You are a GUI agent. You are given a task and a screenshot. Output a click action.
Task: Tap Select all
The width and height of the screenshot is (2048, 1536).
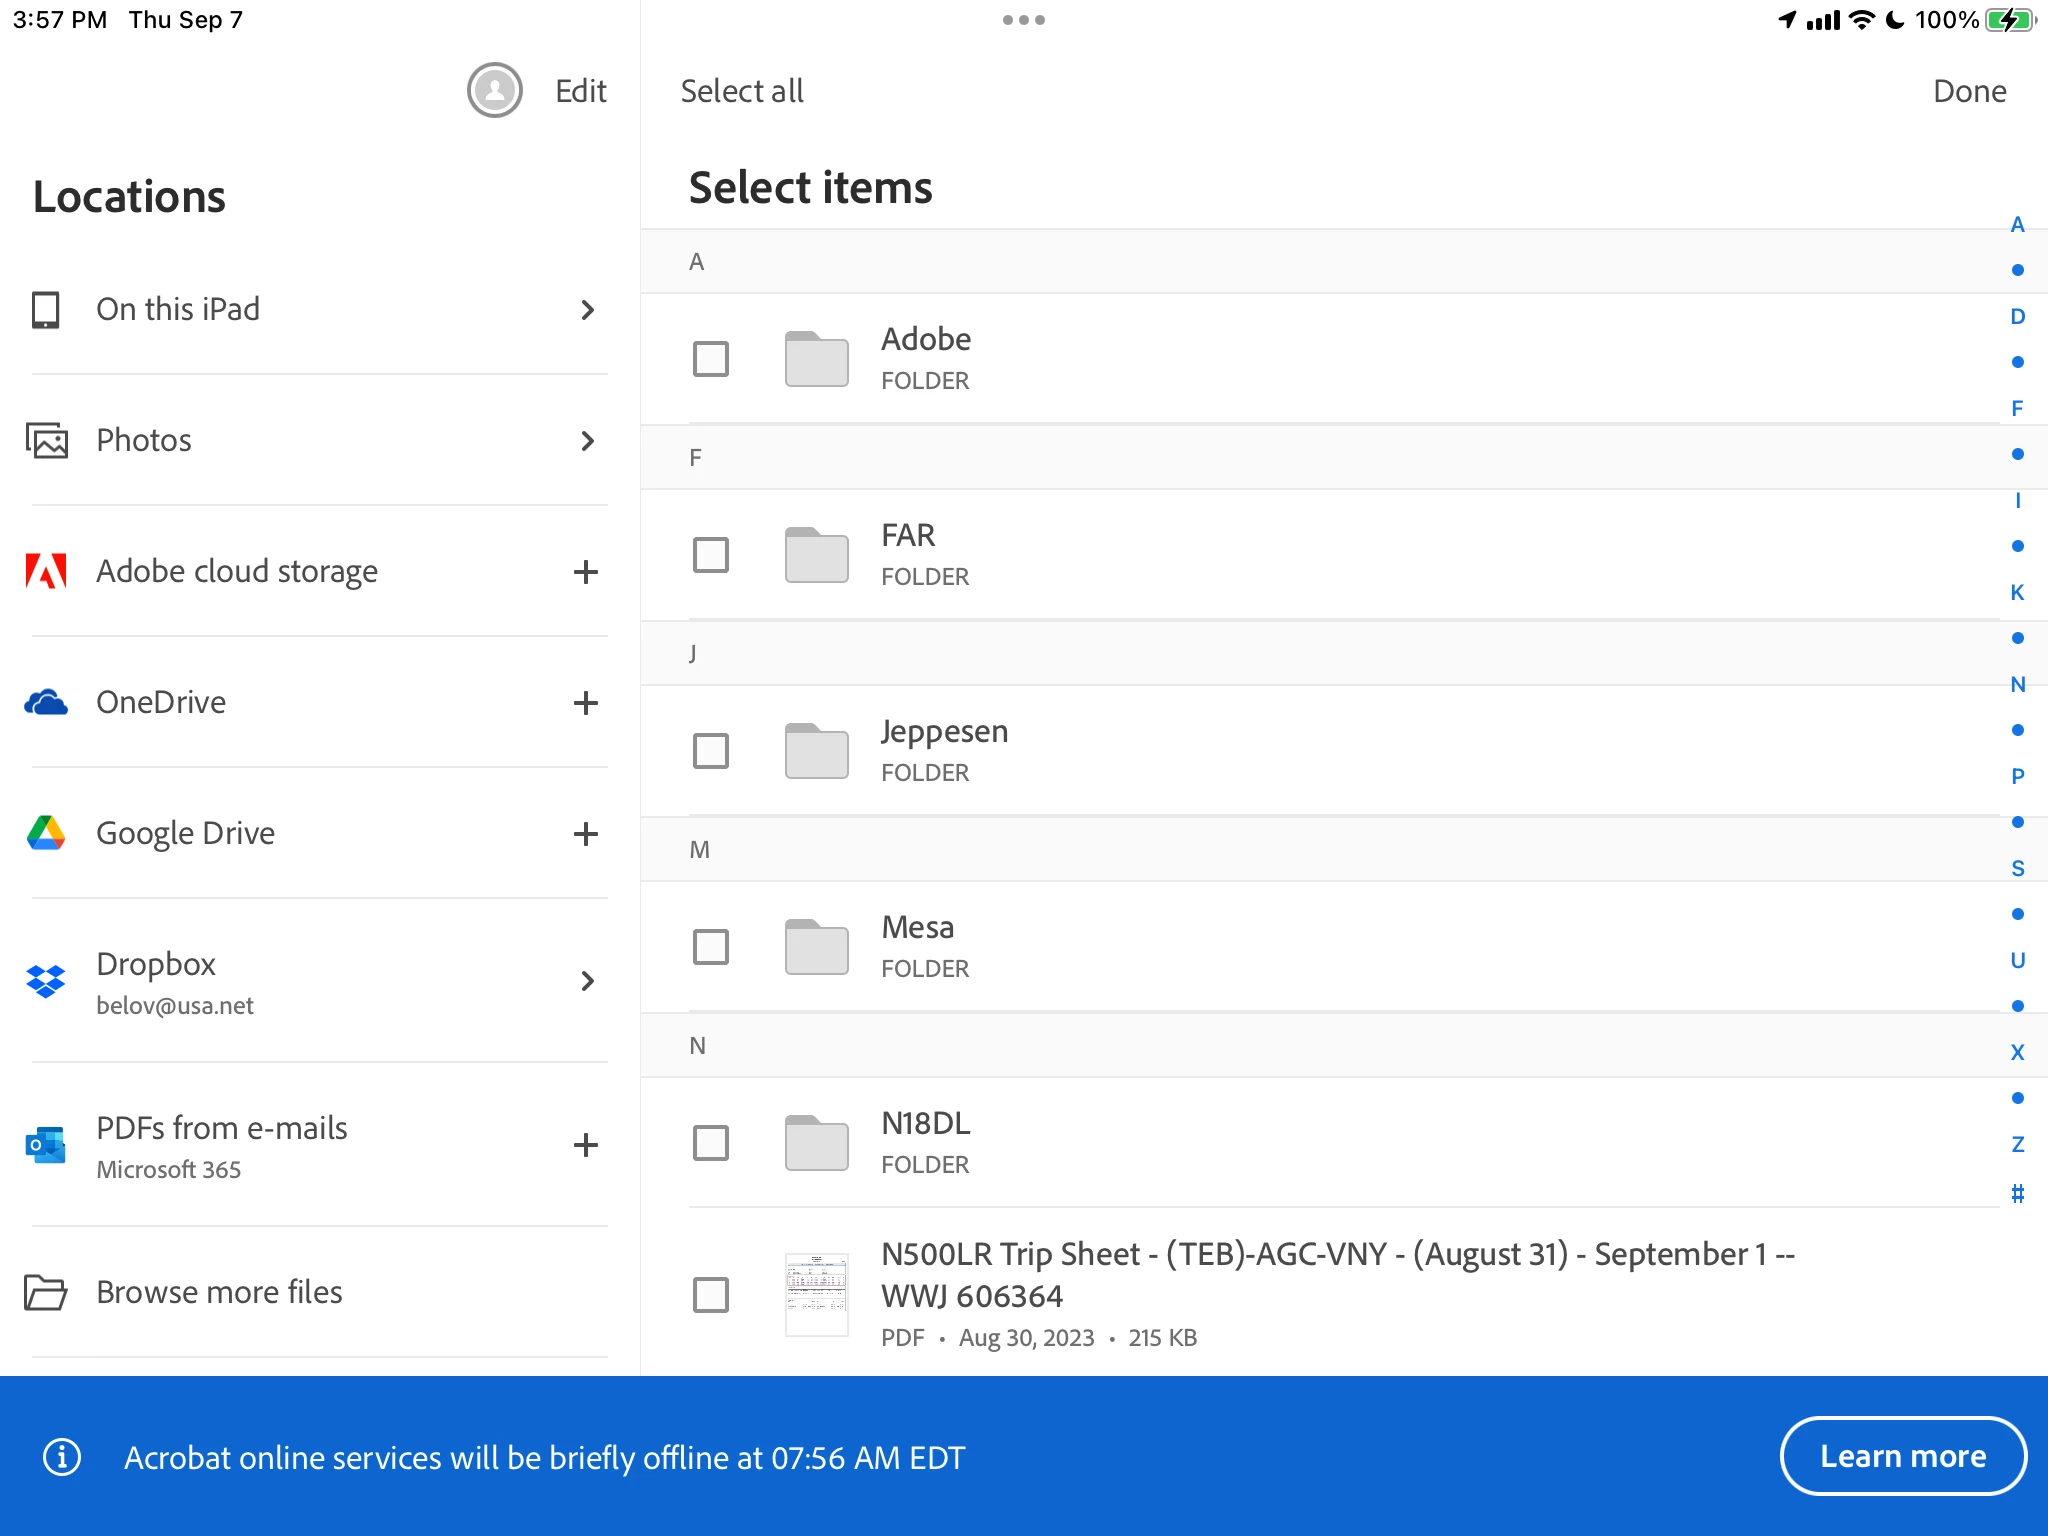coord(742,91)
